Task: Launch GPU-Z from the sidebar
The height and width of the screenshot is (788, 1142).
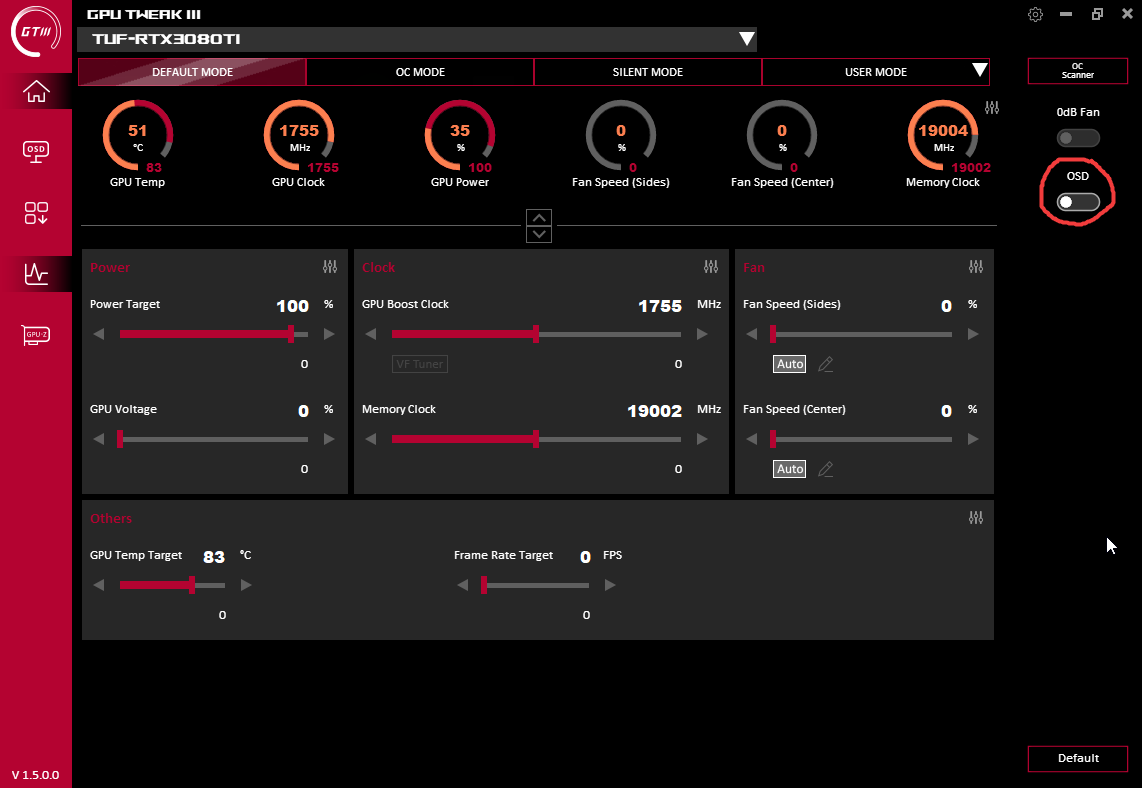Action: coord(36,335)
